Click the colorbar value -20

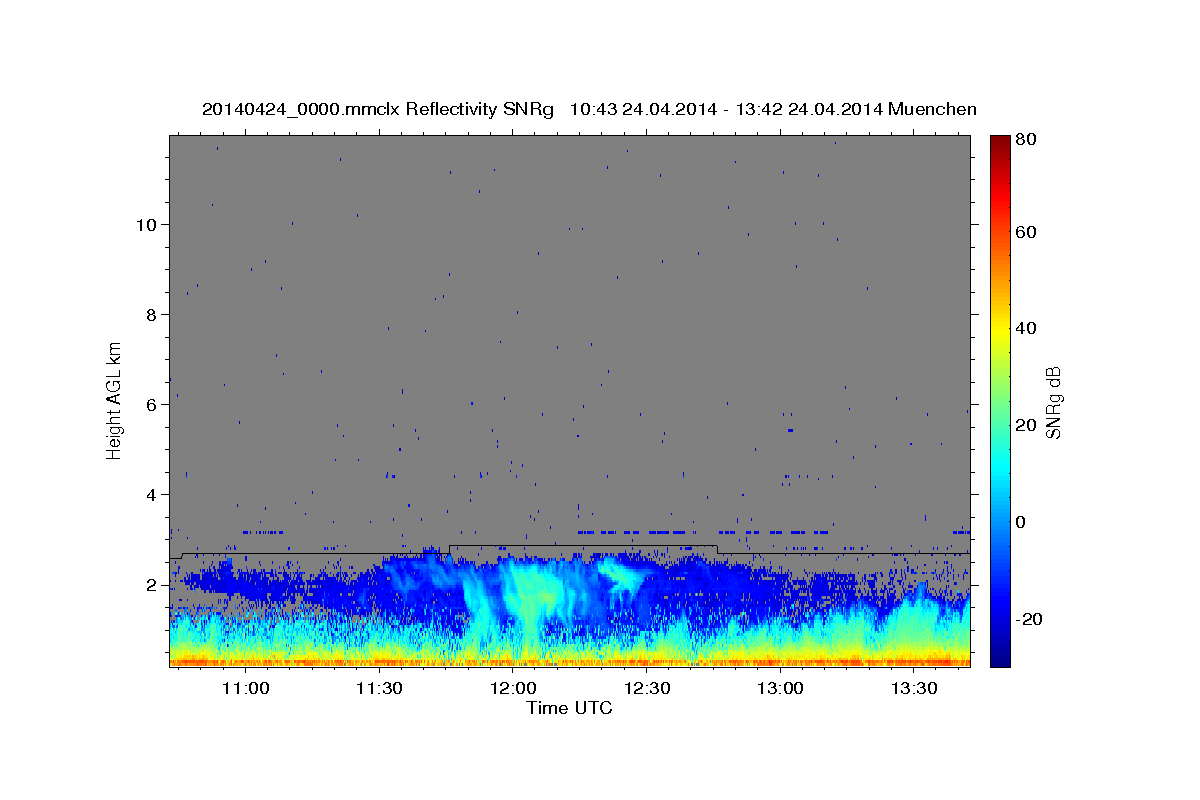(1030, 619)
